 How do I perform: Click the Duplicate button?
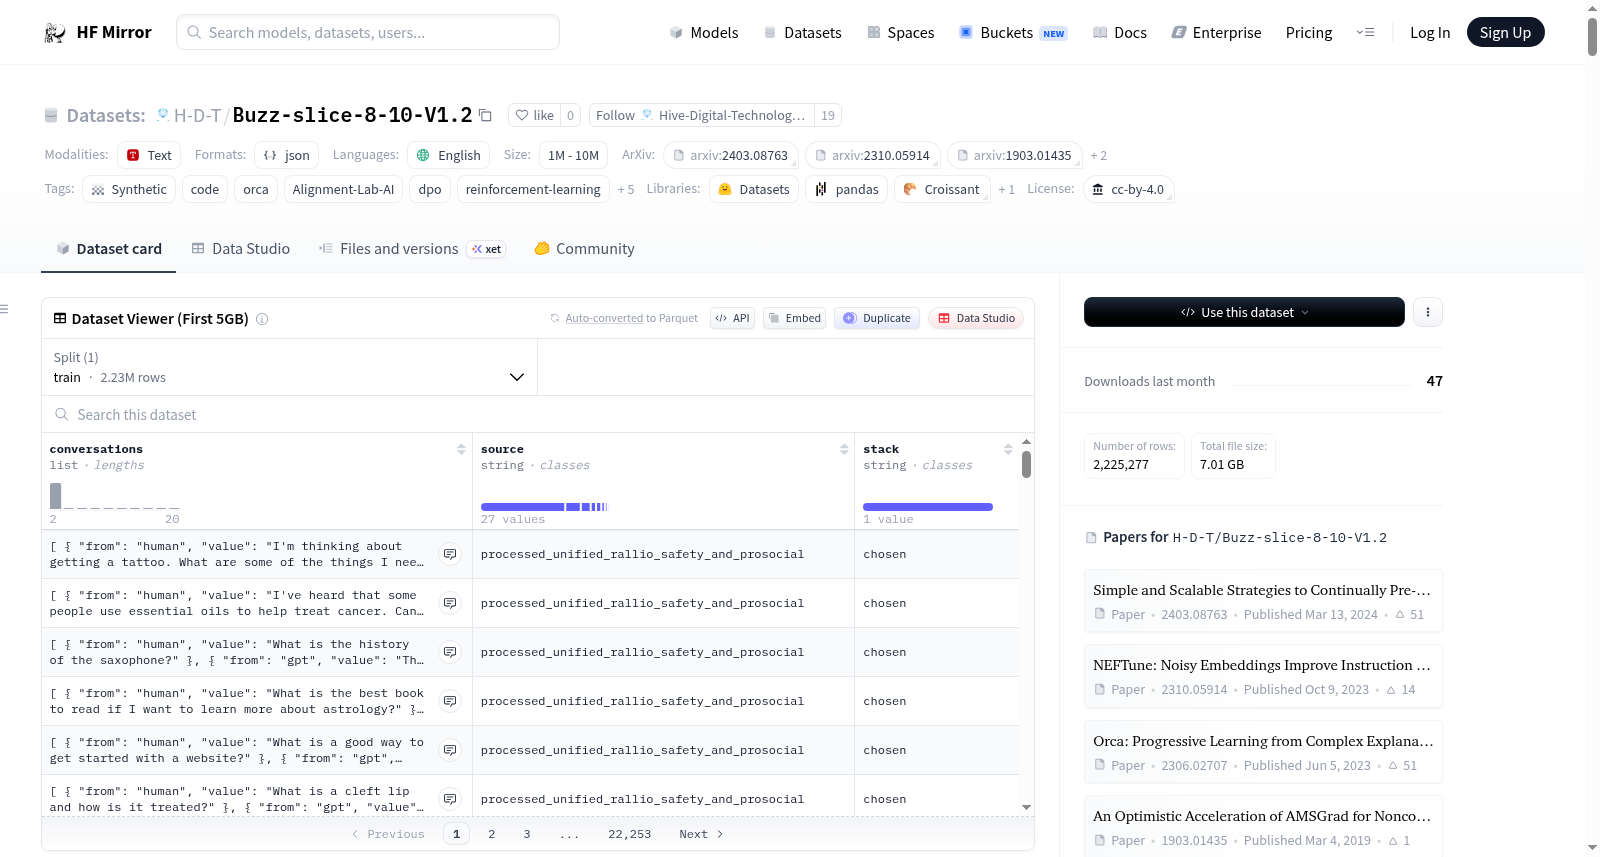click(x=877, y=318)
